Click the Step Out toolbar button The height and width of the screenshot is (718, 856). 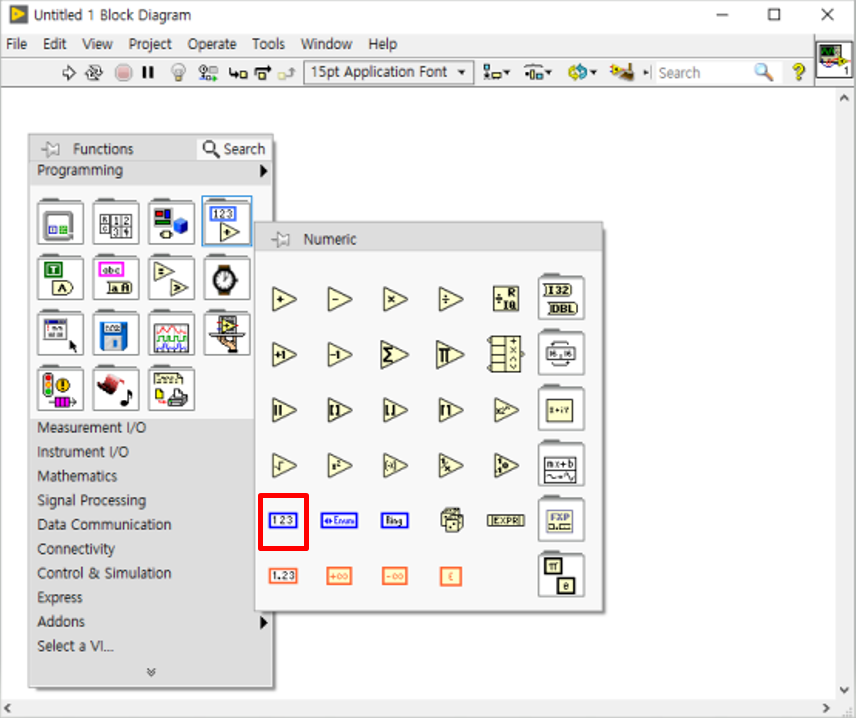[x=287, y=73]
